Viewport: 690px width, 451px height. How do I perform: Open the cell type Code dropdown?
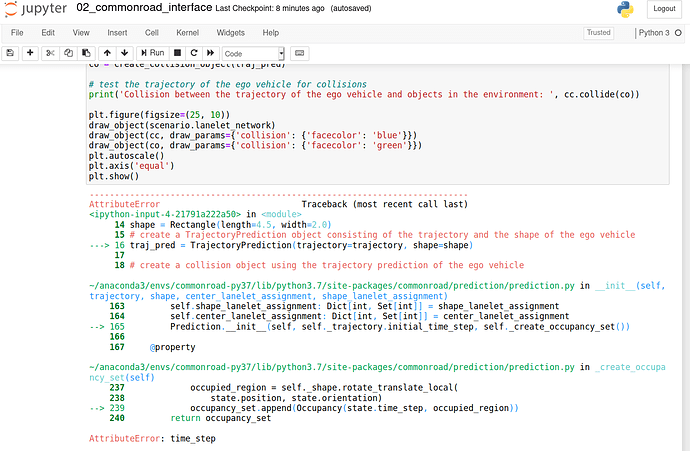(253, 53)
